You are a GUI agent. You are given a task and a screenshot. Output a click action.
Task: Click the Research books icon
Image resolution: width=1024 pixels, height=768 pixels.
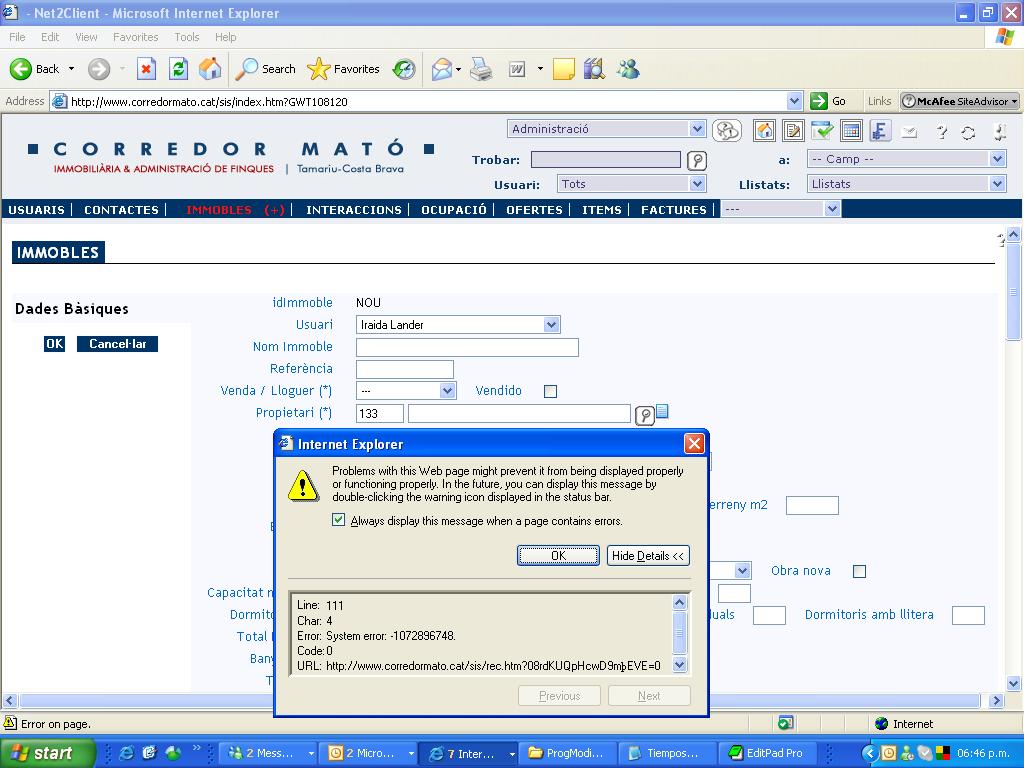point(594,69)
